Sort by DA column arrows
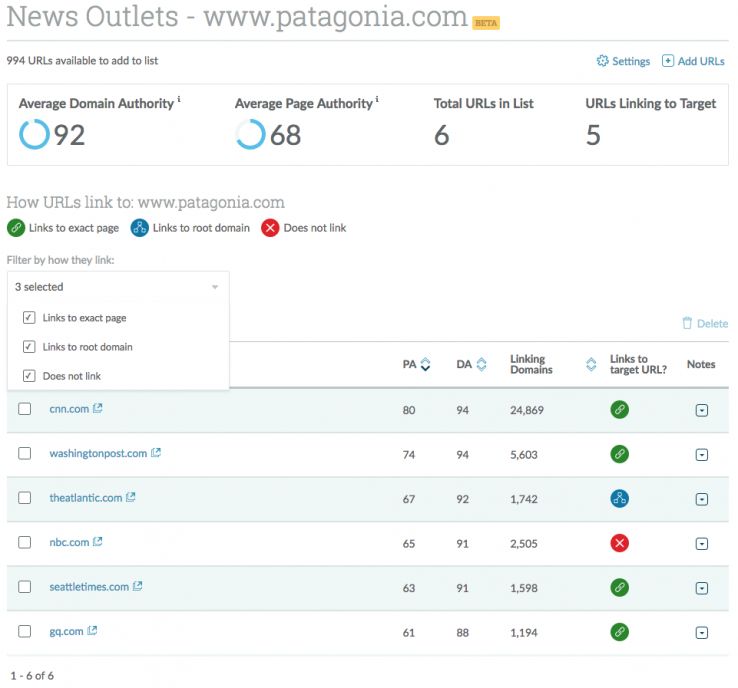 point(481,365)
